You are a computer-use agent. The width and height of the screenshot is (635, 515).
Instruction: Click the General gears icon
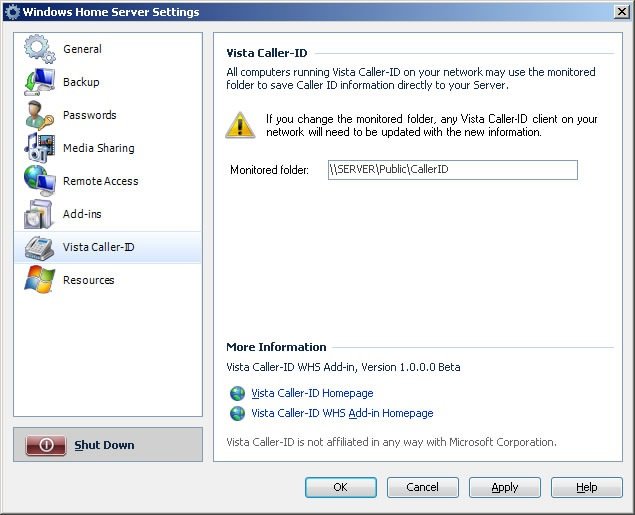click(x=39, y=49)
